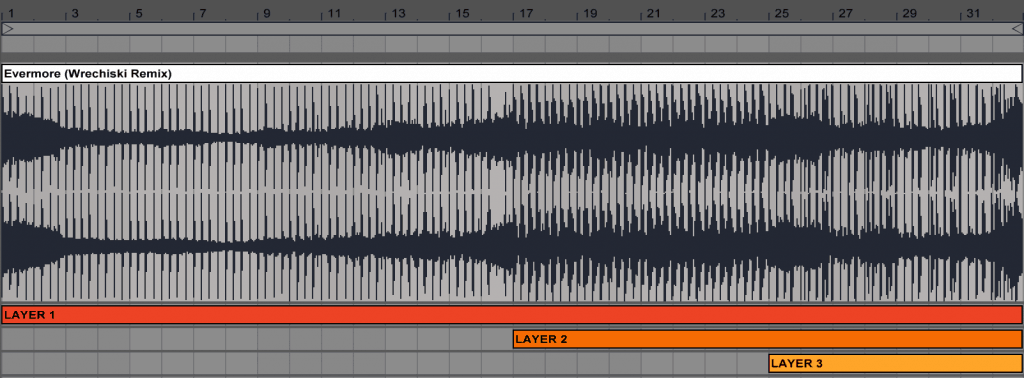Click bar 31 on the ruler
This screenshot has width=1024, height=378.
[974, 13]
